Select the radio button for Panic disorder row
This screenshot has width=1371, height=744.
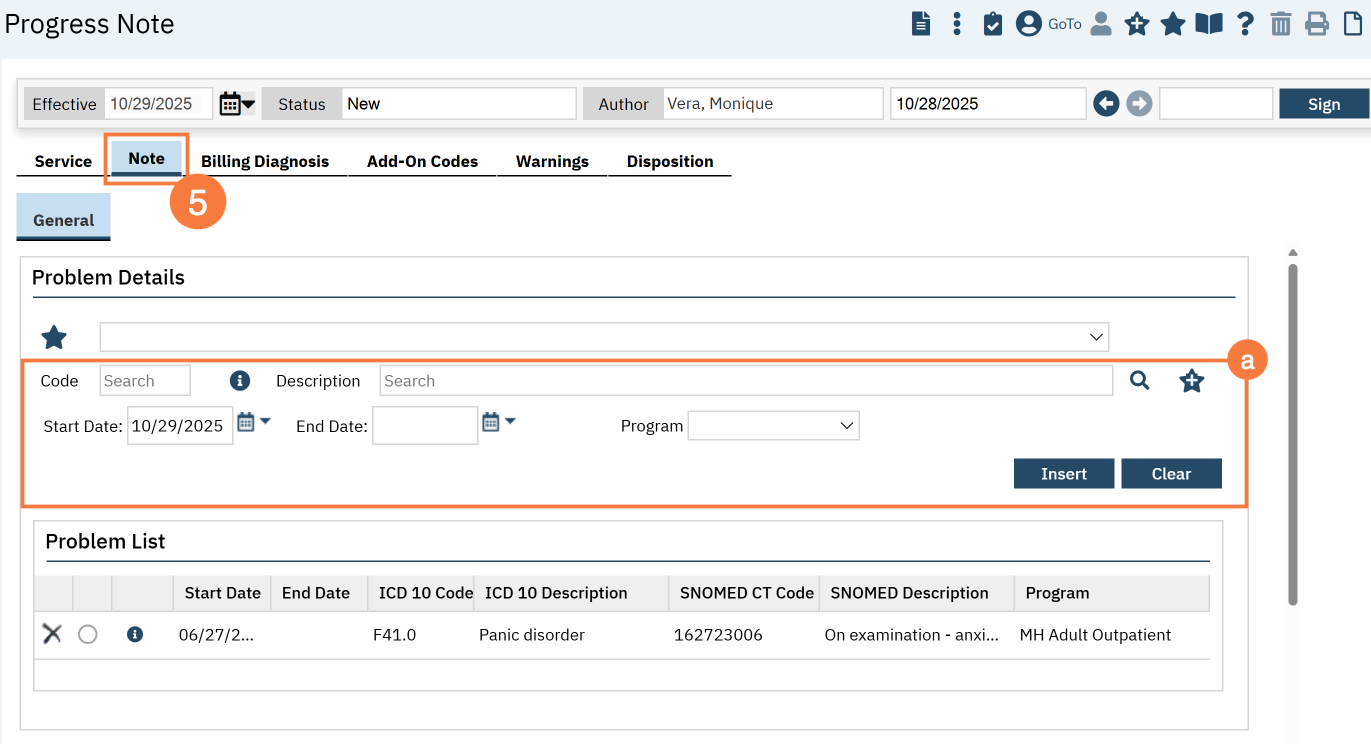(88, 634)
